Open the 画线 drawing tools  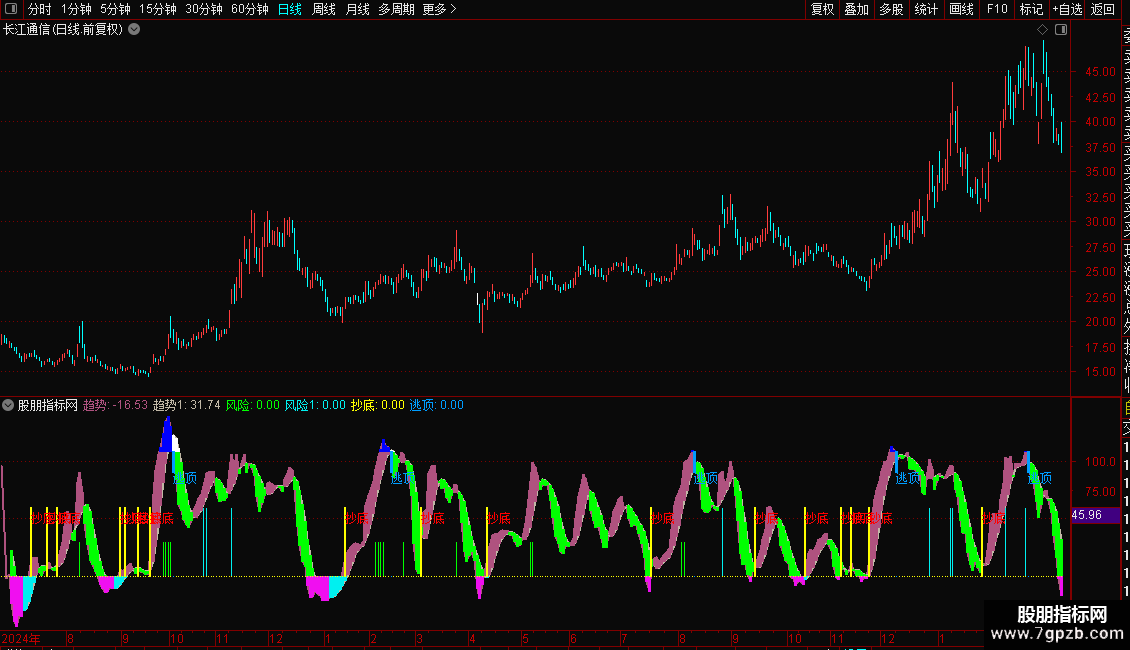pos(961,9)
